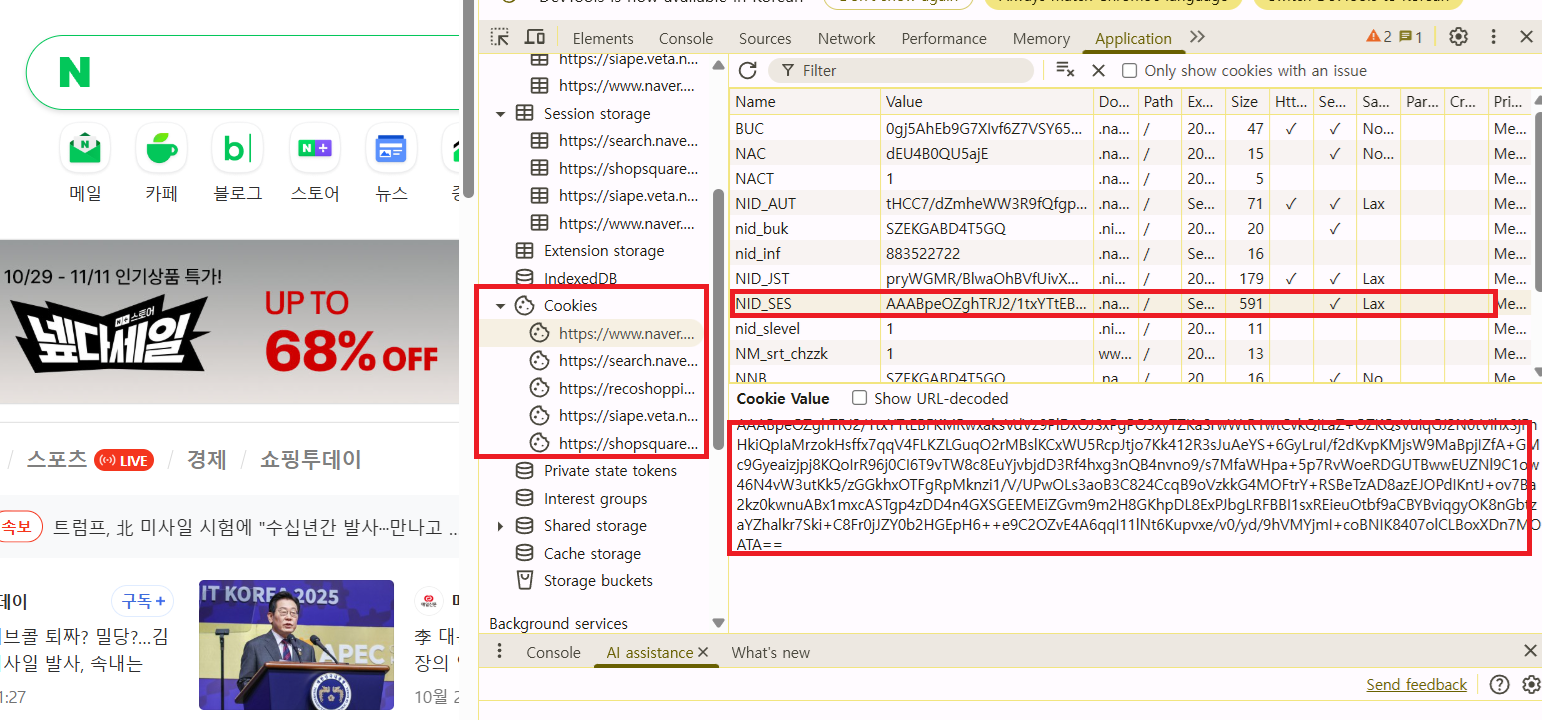The height and width of the screenshot is (720, 1542).
Task: Click the warnings count badge showing 2
Action: (1379, 37)
